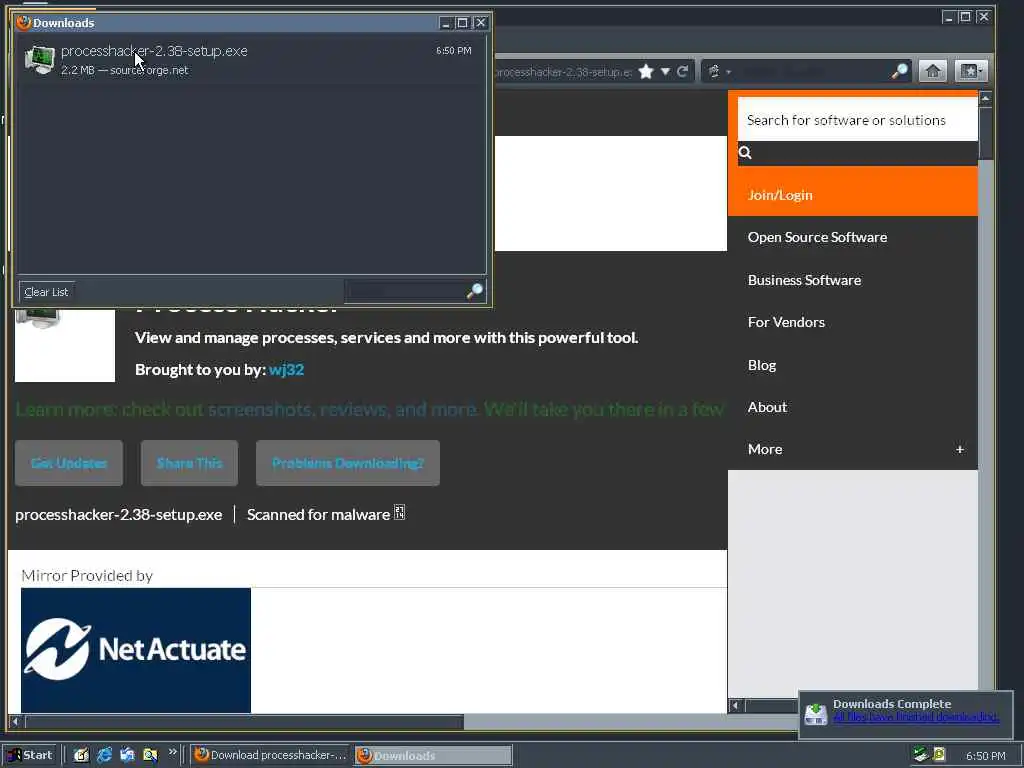The width and height of the screenshot is (1024, 768).
Task: Click the NetActuate mirror logo
Action: [x=136, y=650]
